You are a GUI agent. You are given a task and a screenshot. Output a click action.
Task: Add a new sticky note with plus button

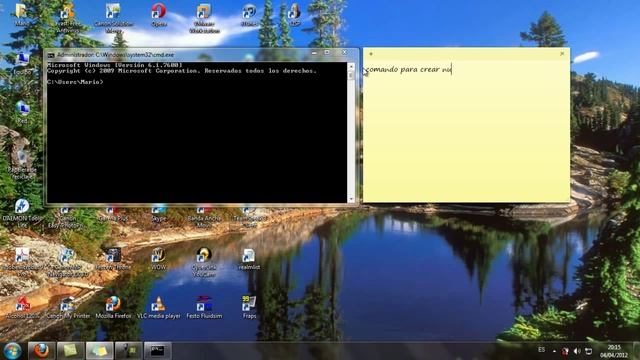coord(371,54)
